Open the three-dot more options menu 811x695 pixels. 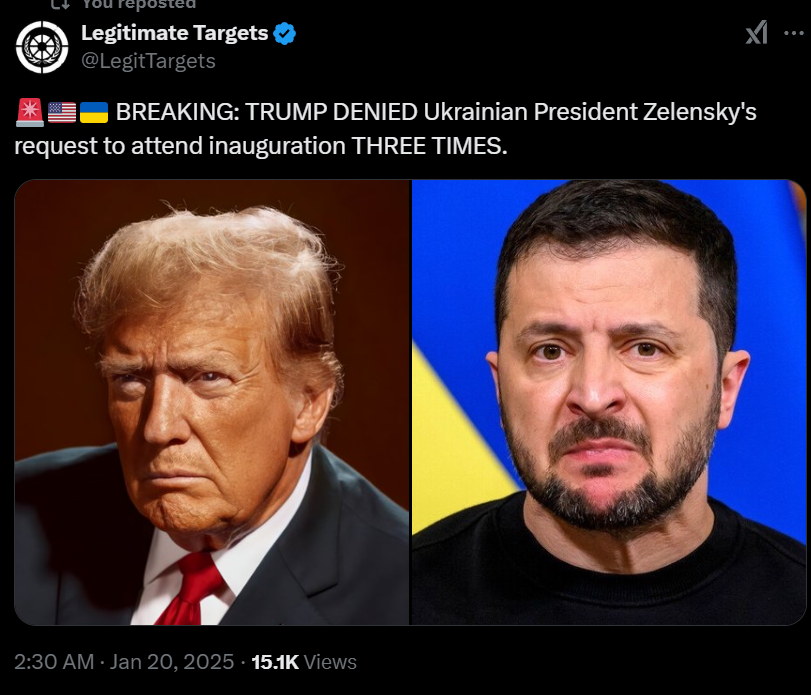793,33
